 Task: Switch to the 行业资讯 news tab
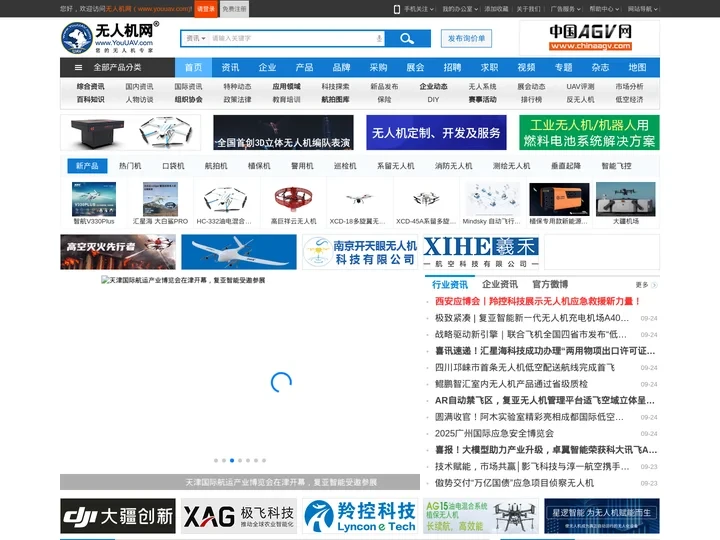pos(450,285)
